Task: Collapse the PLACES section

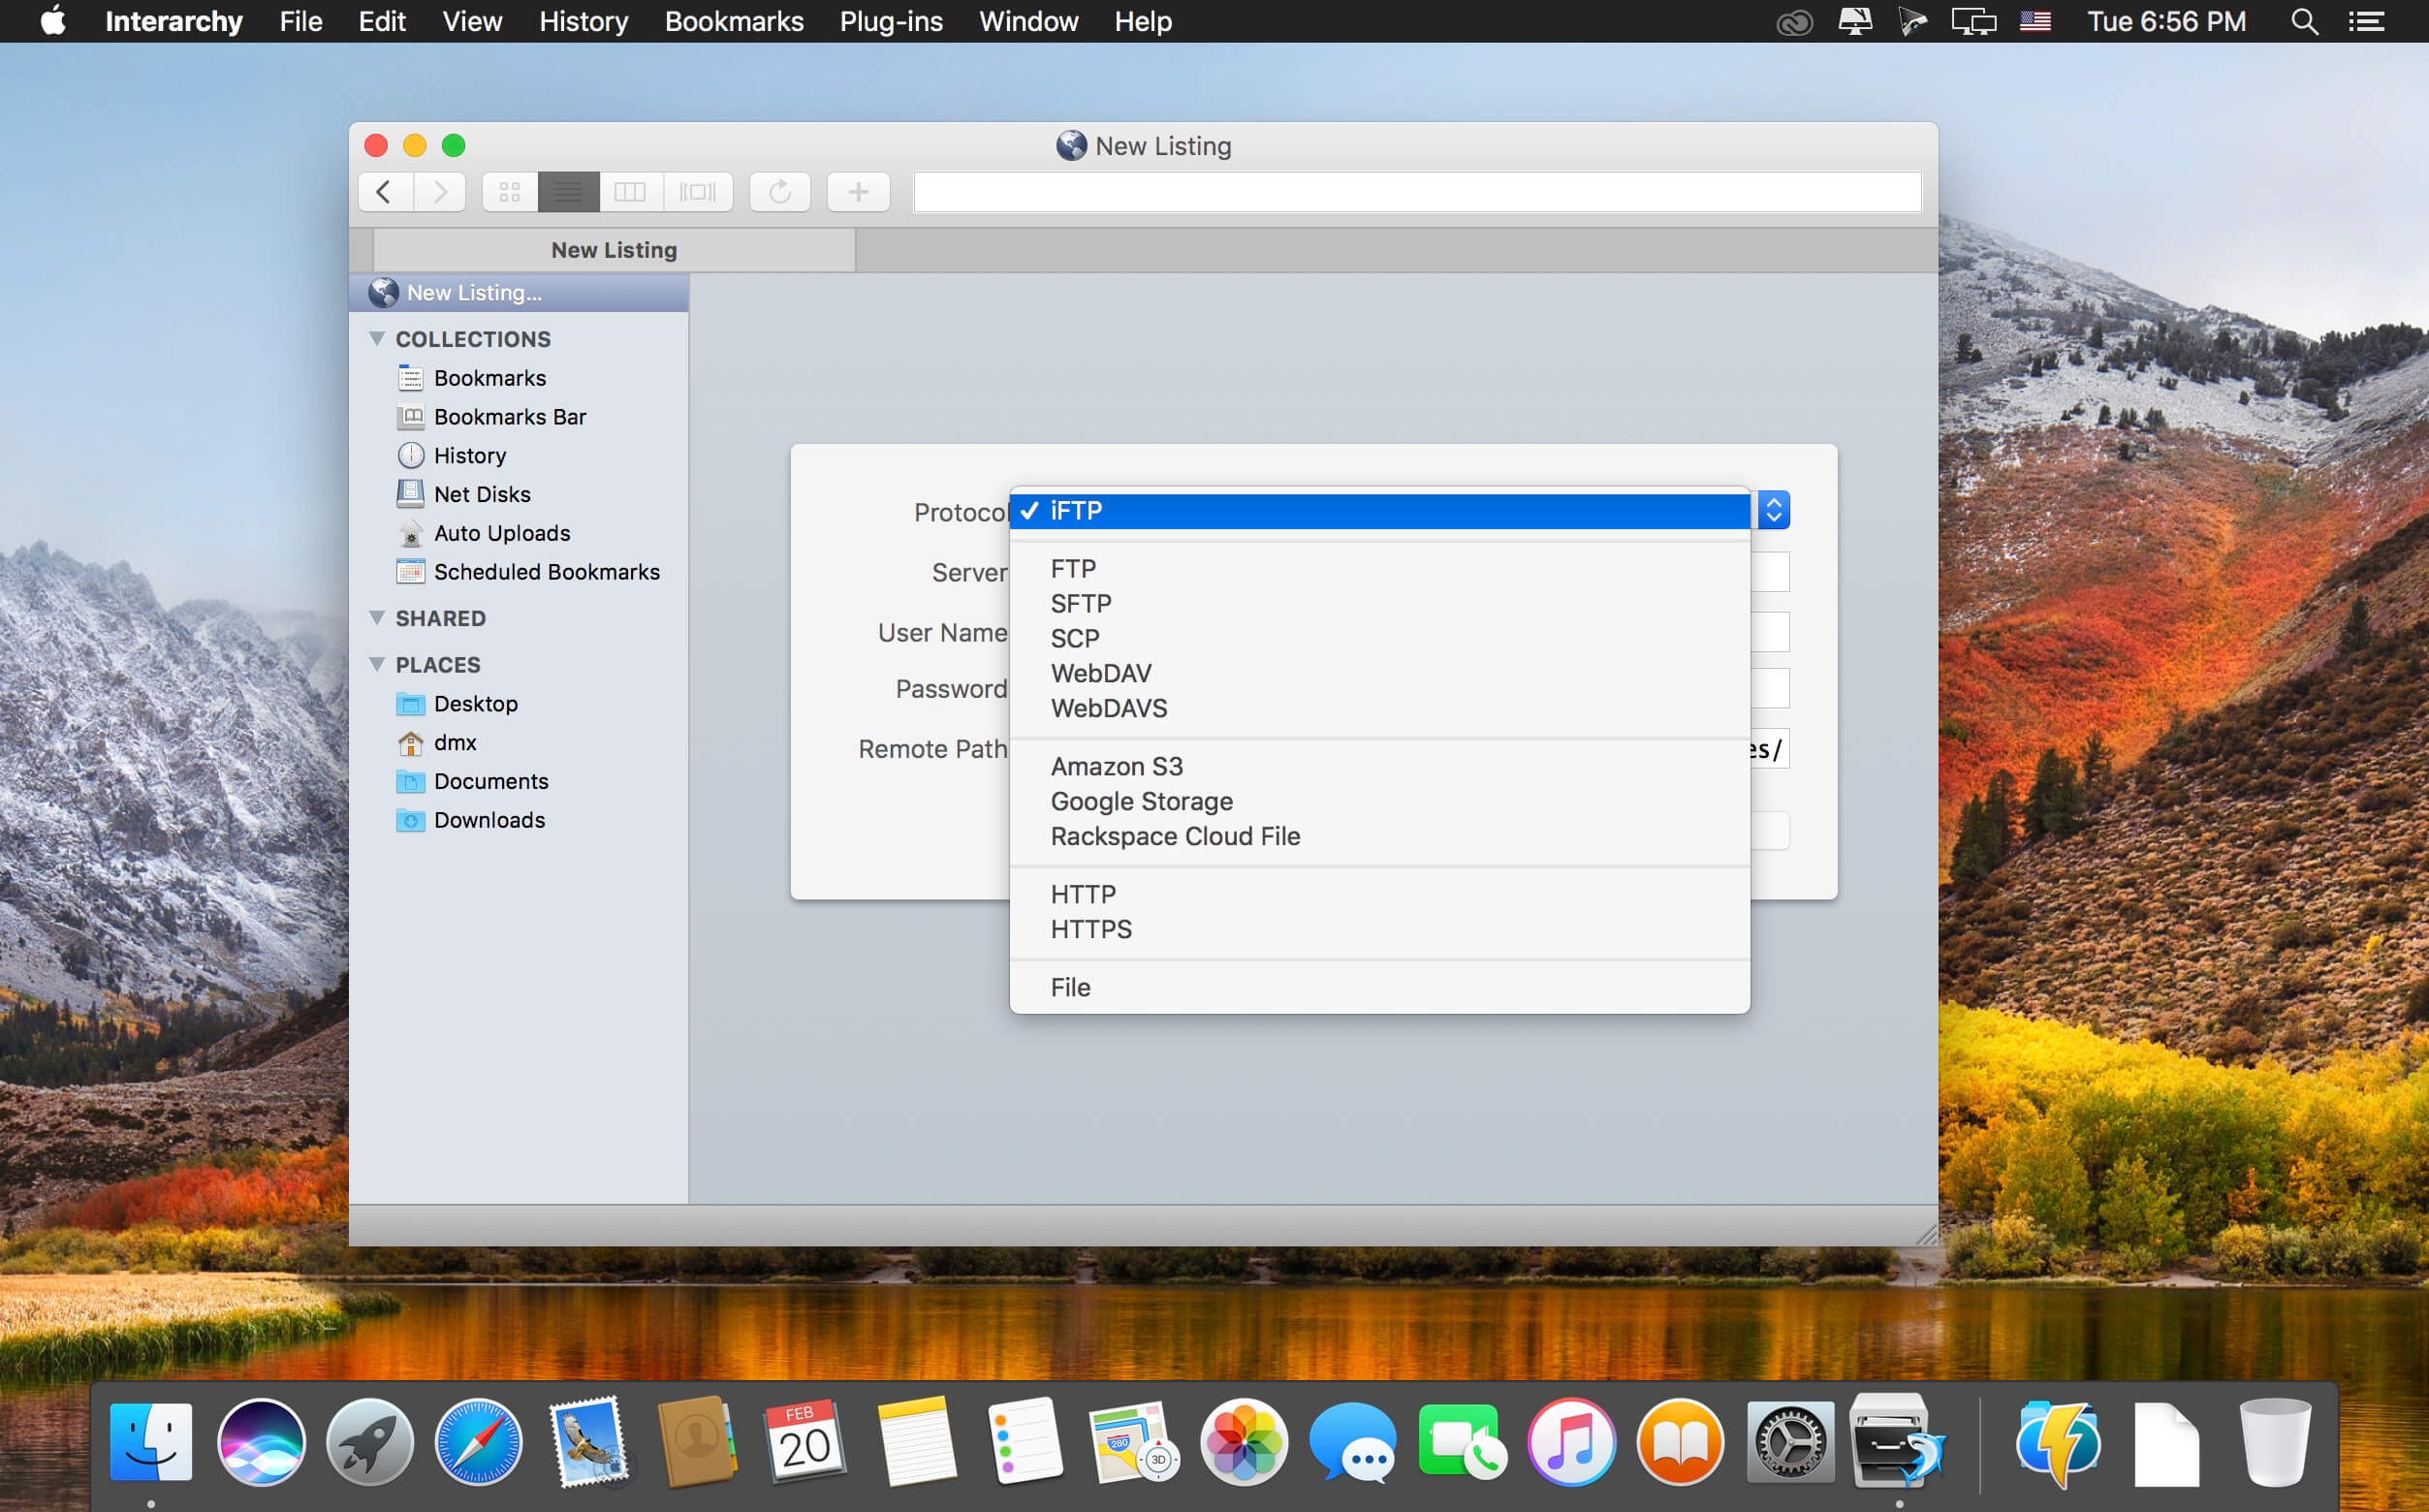Action: click(x=377, y=665)
